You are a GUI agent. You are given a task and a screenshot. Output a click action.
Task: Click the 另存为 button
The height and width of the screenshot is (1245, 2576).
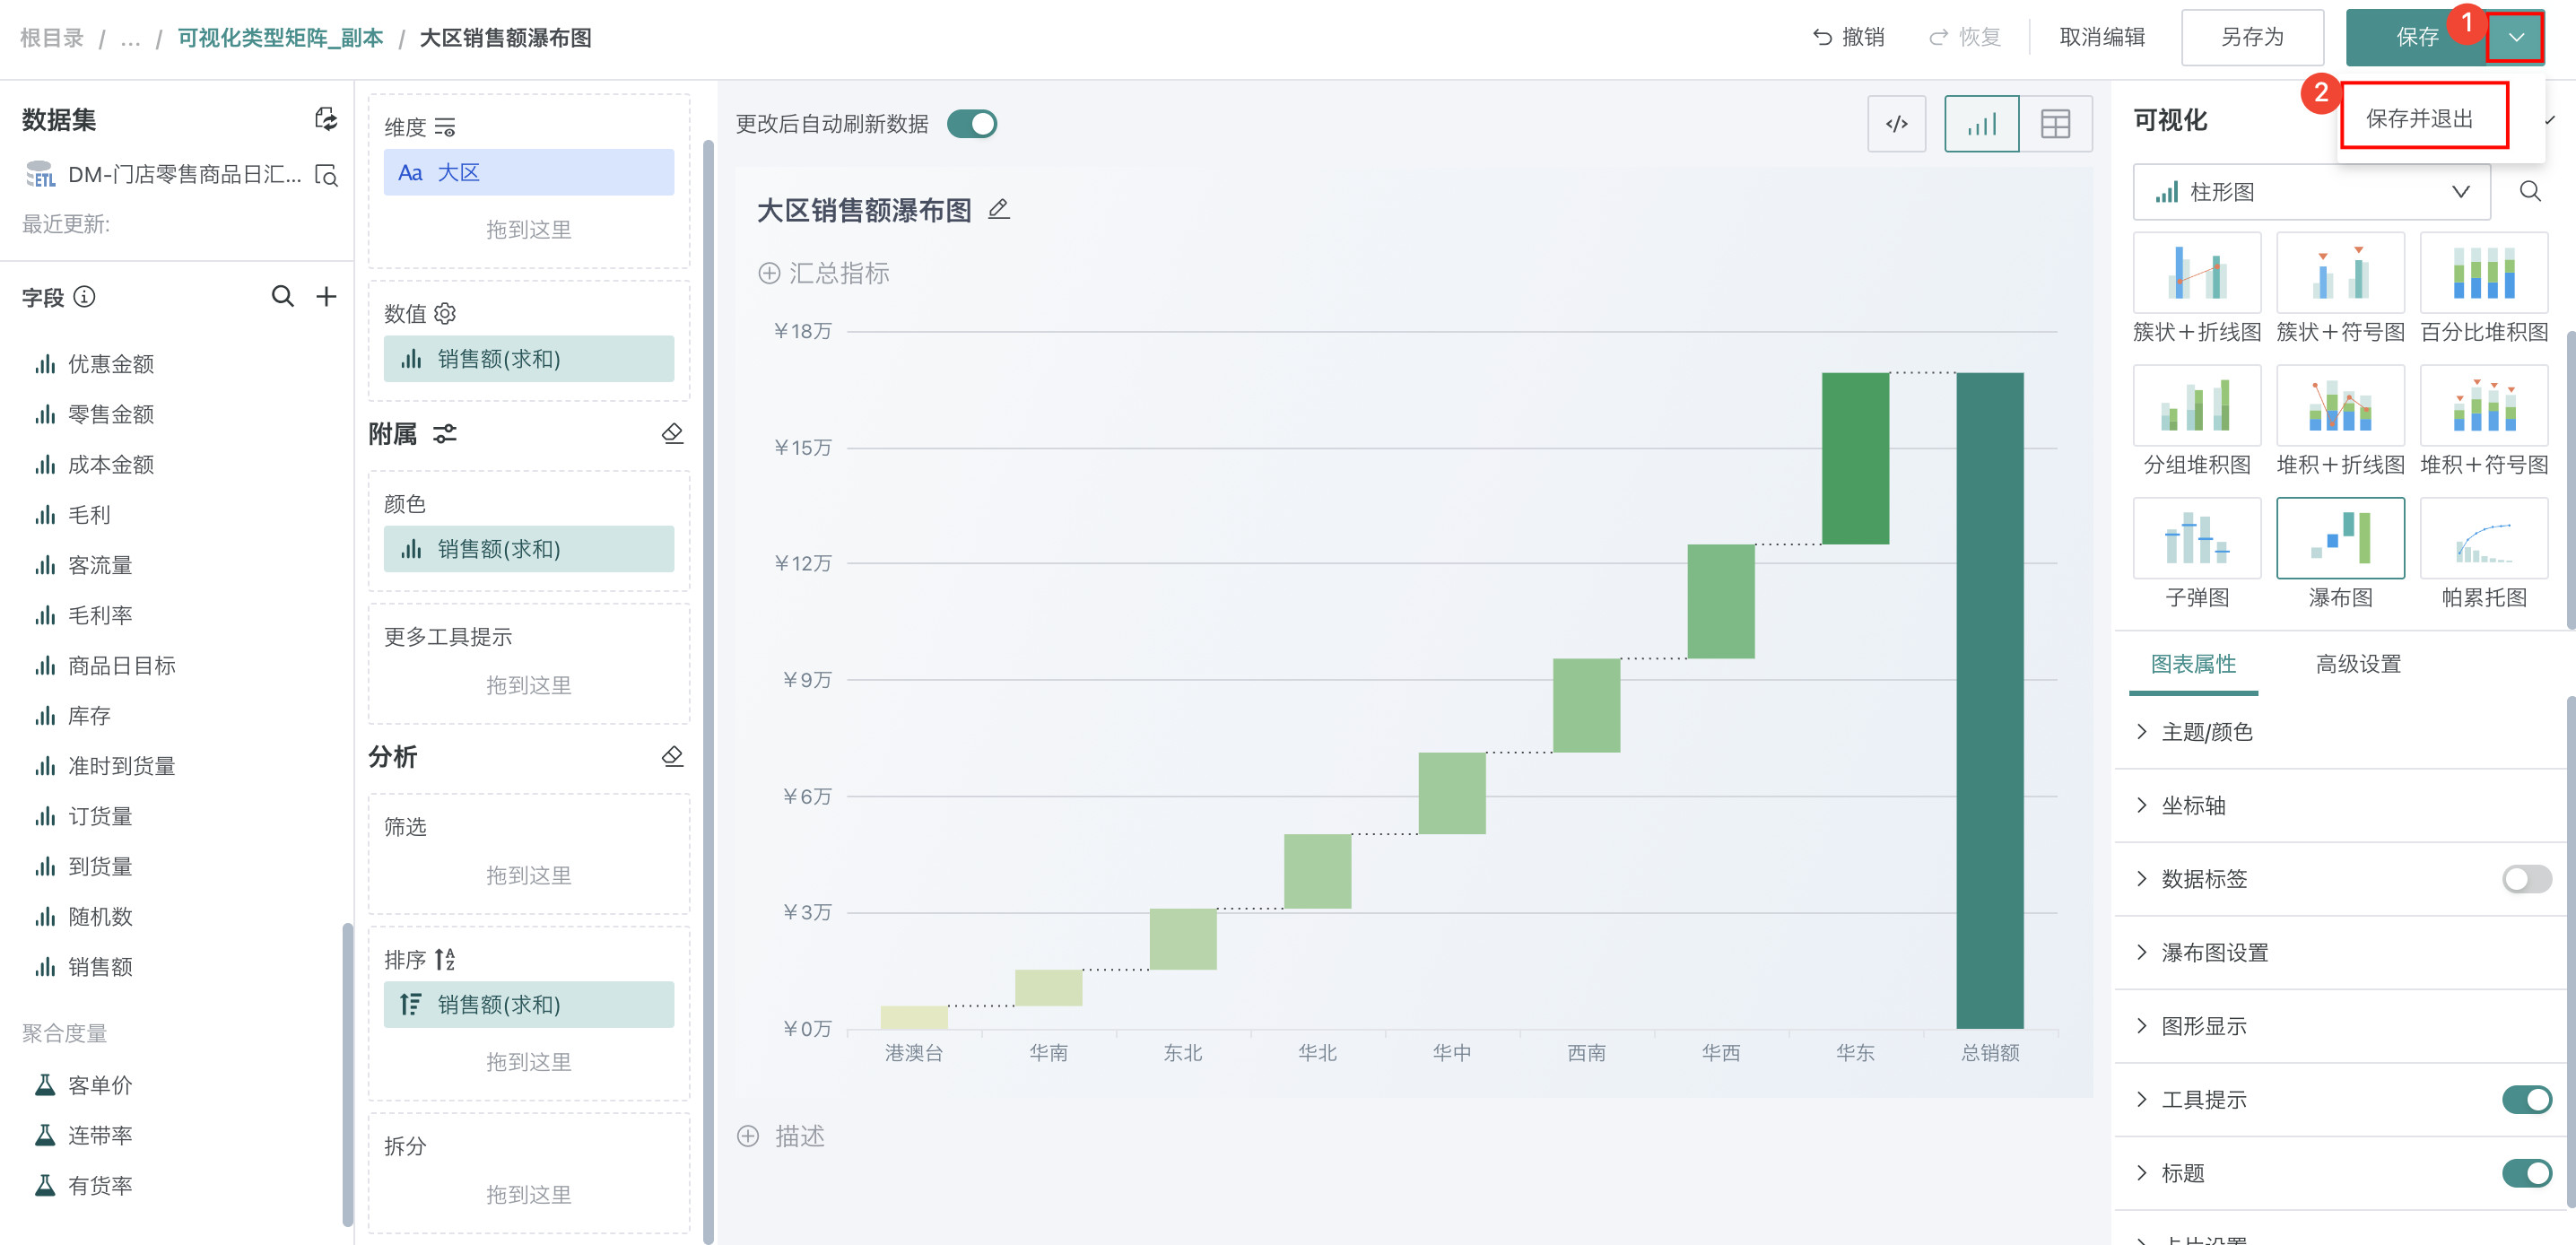(2252, 38)
